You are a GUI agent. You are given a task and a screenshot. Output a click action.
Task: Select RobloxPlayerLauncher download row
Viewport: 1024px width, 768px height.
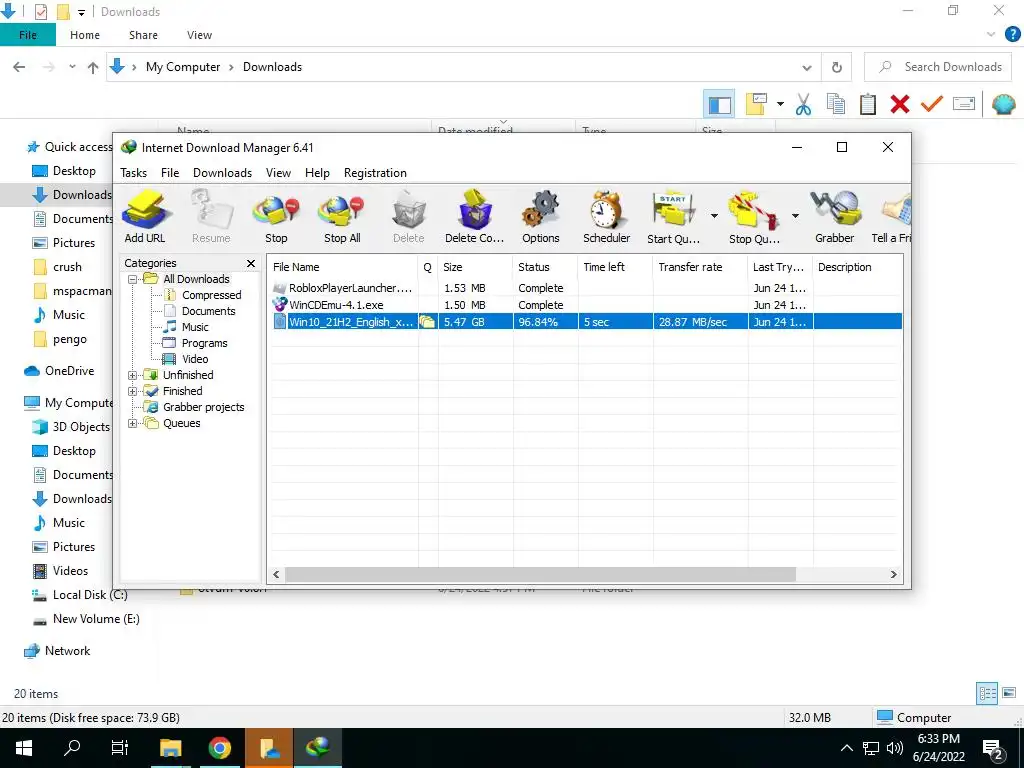coord(586,288)
